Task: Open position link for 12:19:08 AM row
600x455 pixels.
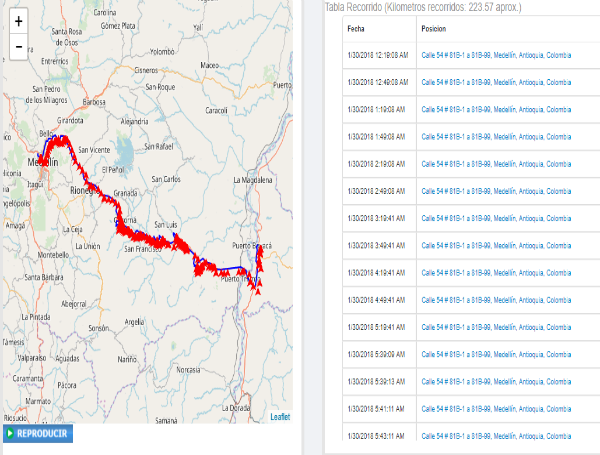Action: click(x=496, y=55)
